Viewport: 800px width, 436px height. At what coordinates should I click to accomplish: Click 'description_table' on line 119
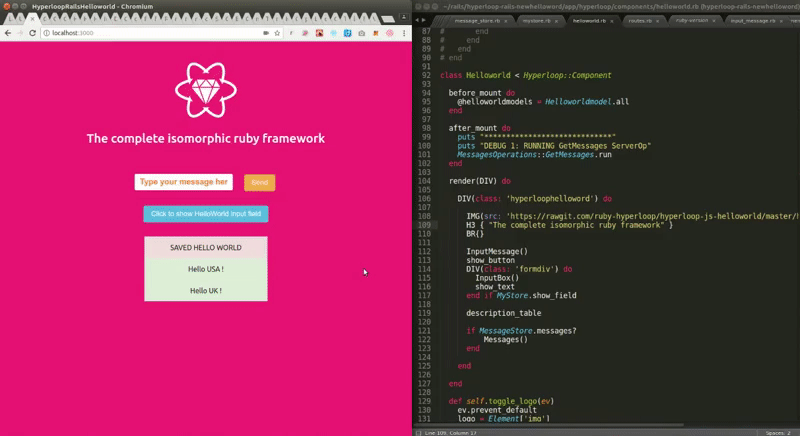(x=504, y=313)
